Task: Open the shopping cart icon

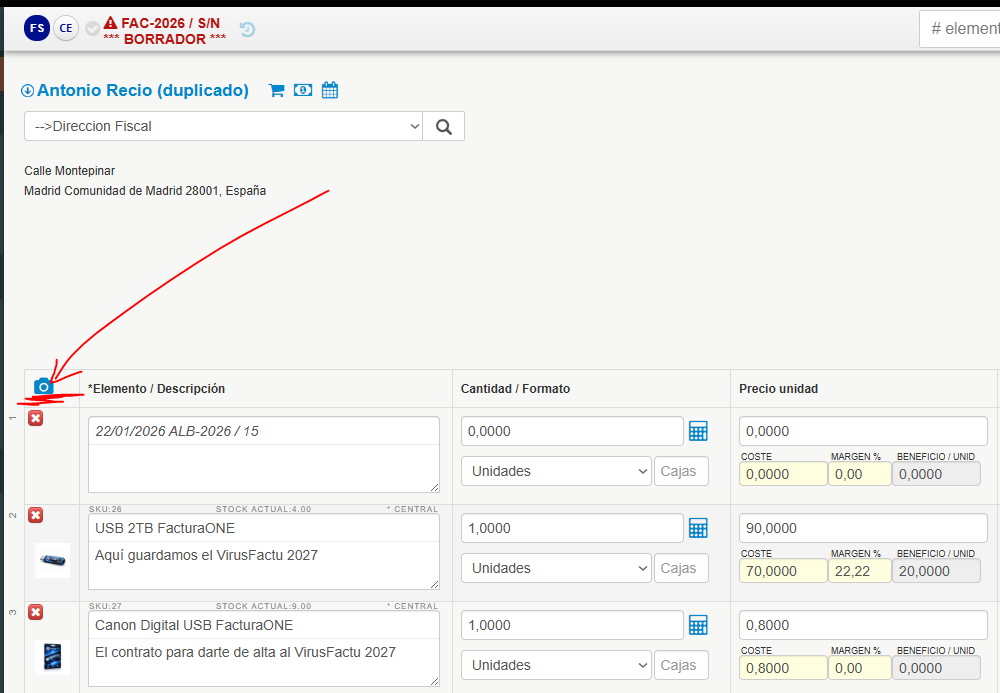Action: coord(276,91)
